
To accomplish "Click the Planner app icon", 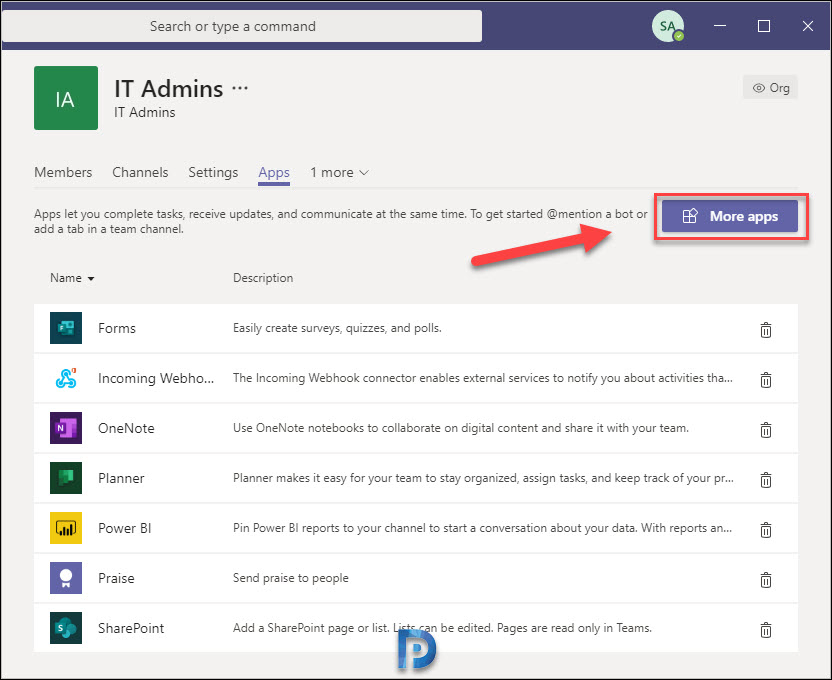I will coord(66,477).
